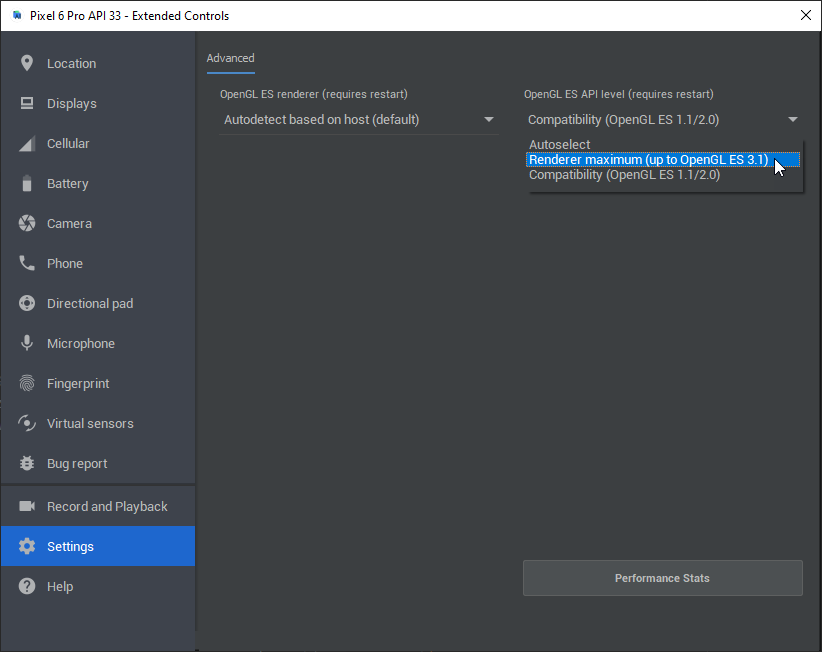The height and width of the screenshot is (652, 822).
Task: Click the Microphone icon
Action: coord(27,343)
